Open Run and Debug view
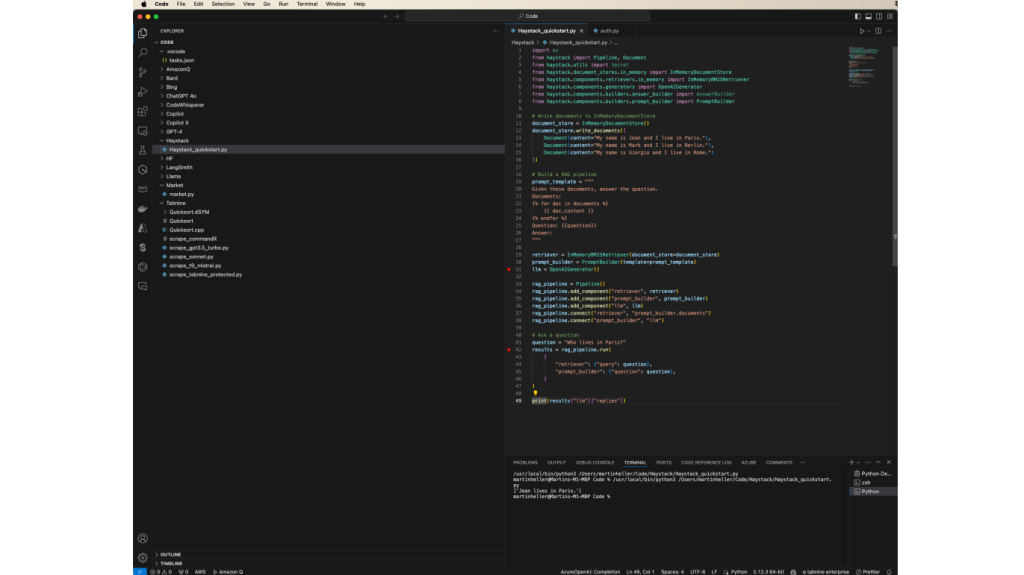Image resolution: width=1024 pixels, height=575 pixels. point(143,91)
